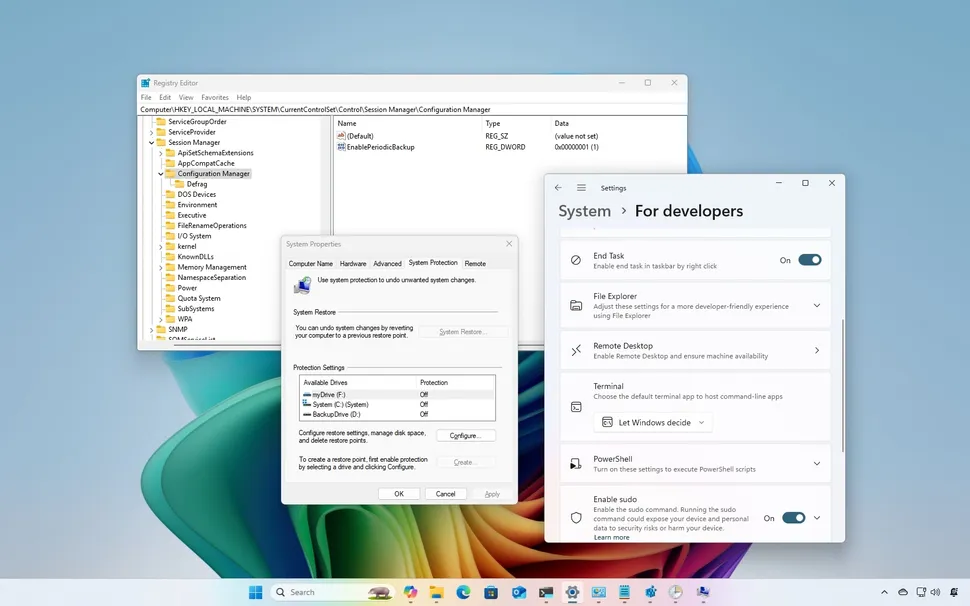Viewport: 970px width, 606px height.
Task: Open the 'Let Windows decide' terminal dropdown
Action: pos(653,422)
